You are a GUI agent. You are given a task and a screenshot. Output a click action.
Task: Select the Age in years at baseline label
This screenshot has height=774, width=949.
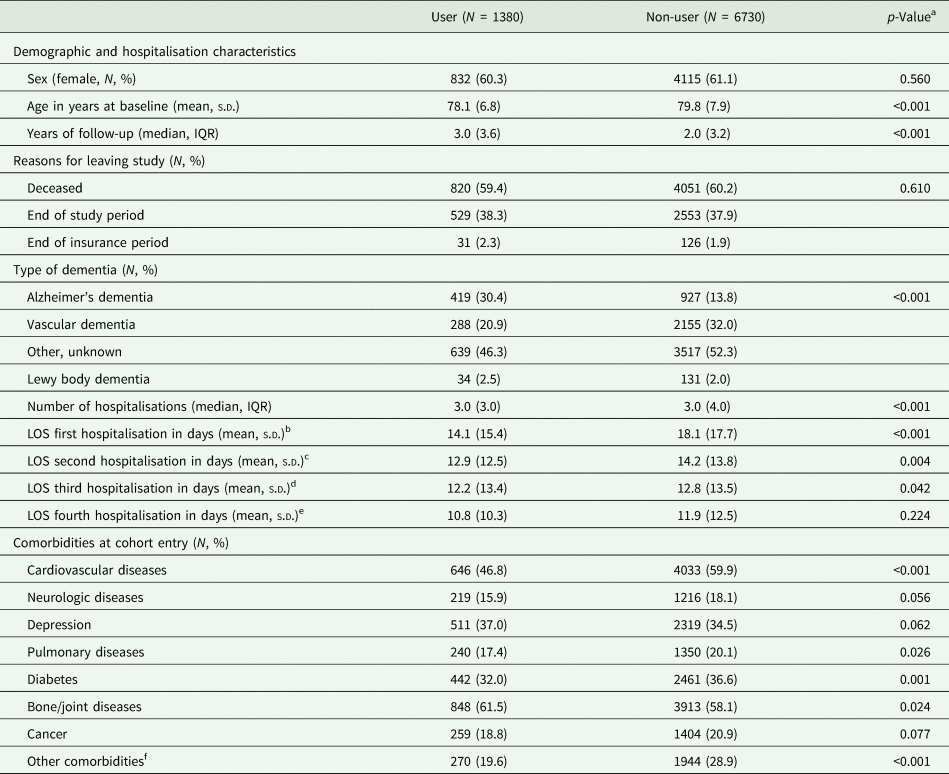[135, 107]
